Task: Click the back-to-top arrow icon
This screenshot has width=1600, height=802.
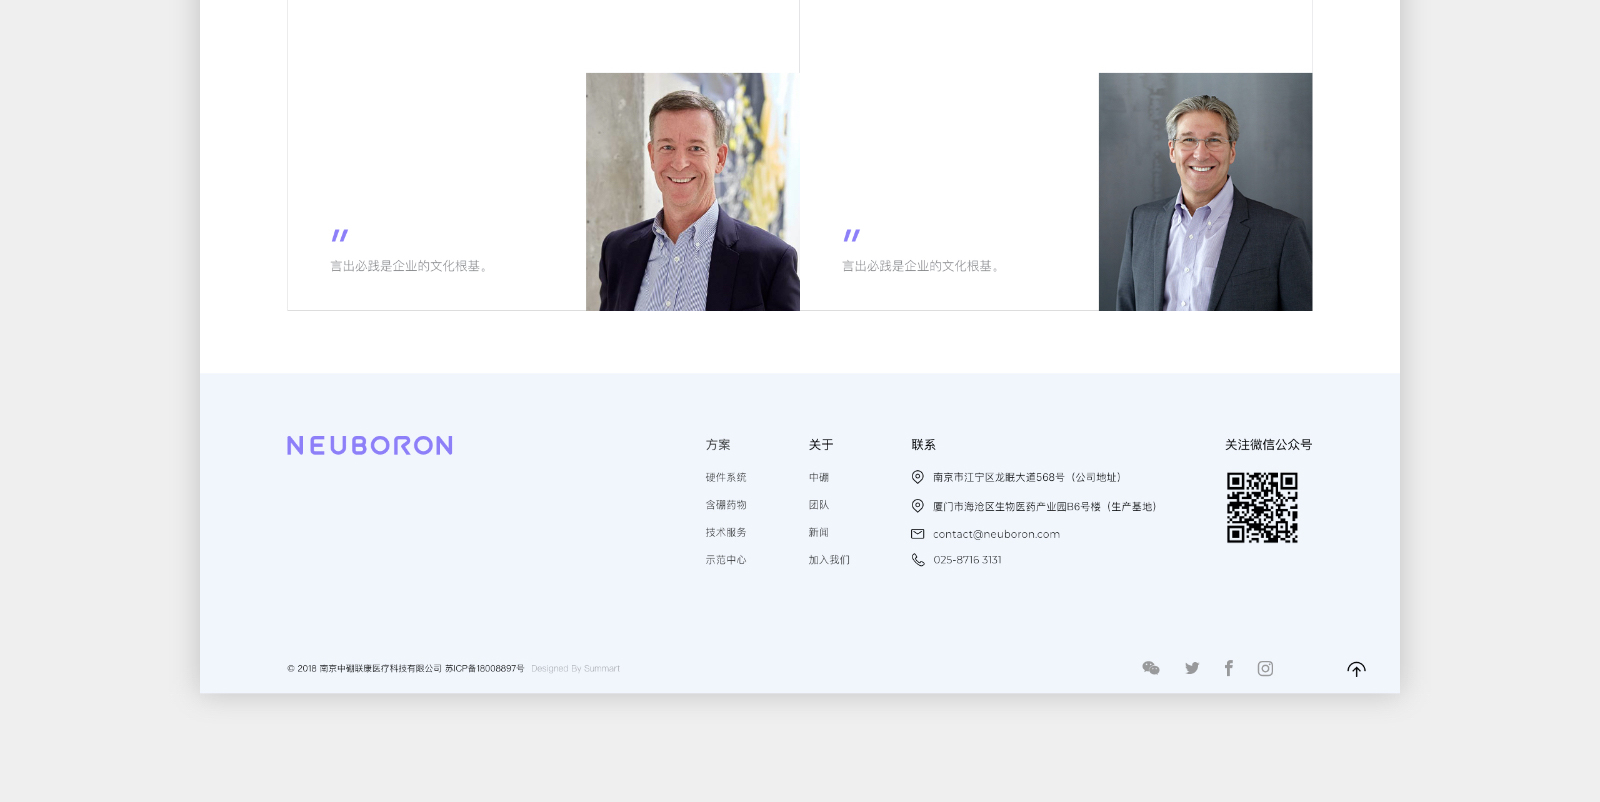Action: [1356, 669]
